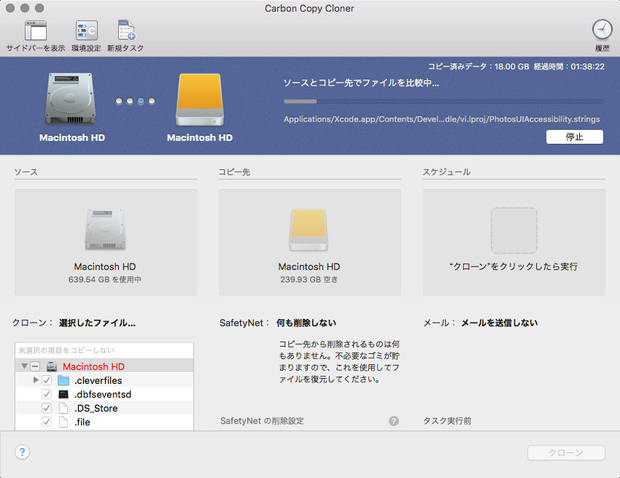Select the .DS_Store row name
This screenshot has width=620, height=478.
click(96, 408)
